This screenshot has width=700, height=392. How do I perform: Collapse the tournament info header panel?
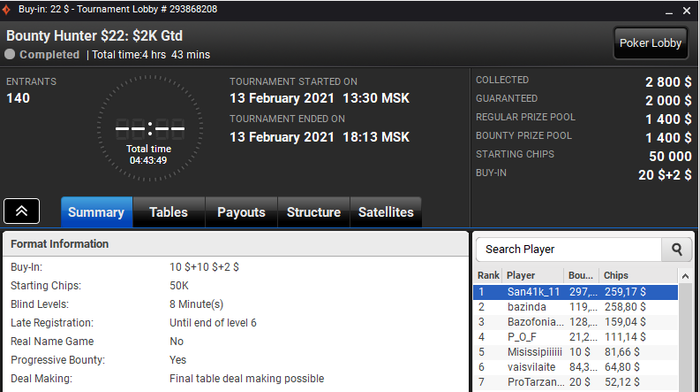(x=21, y=211)
